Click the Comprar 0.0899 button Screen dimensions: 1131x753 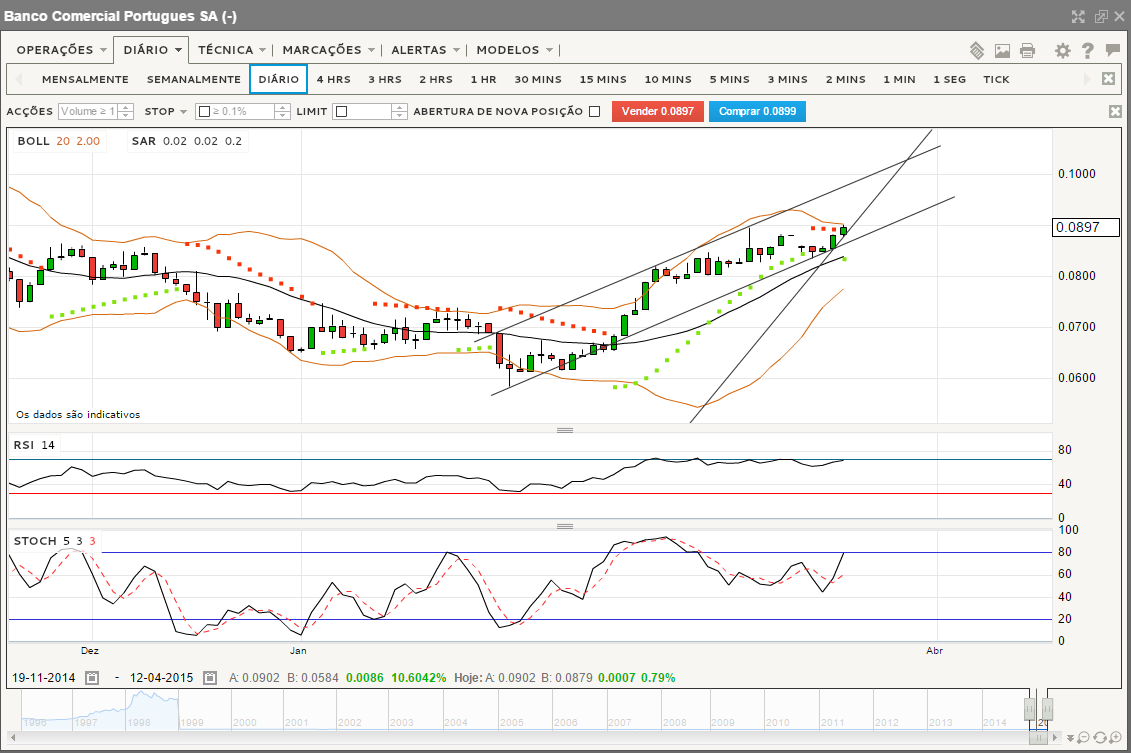point(757,112)
